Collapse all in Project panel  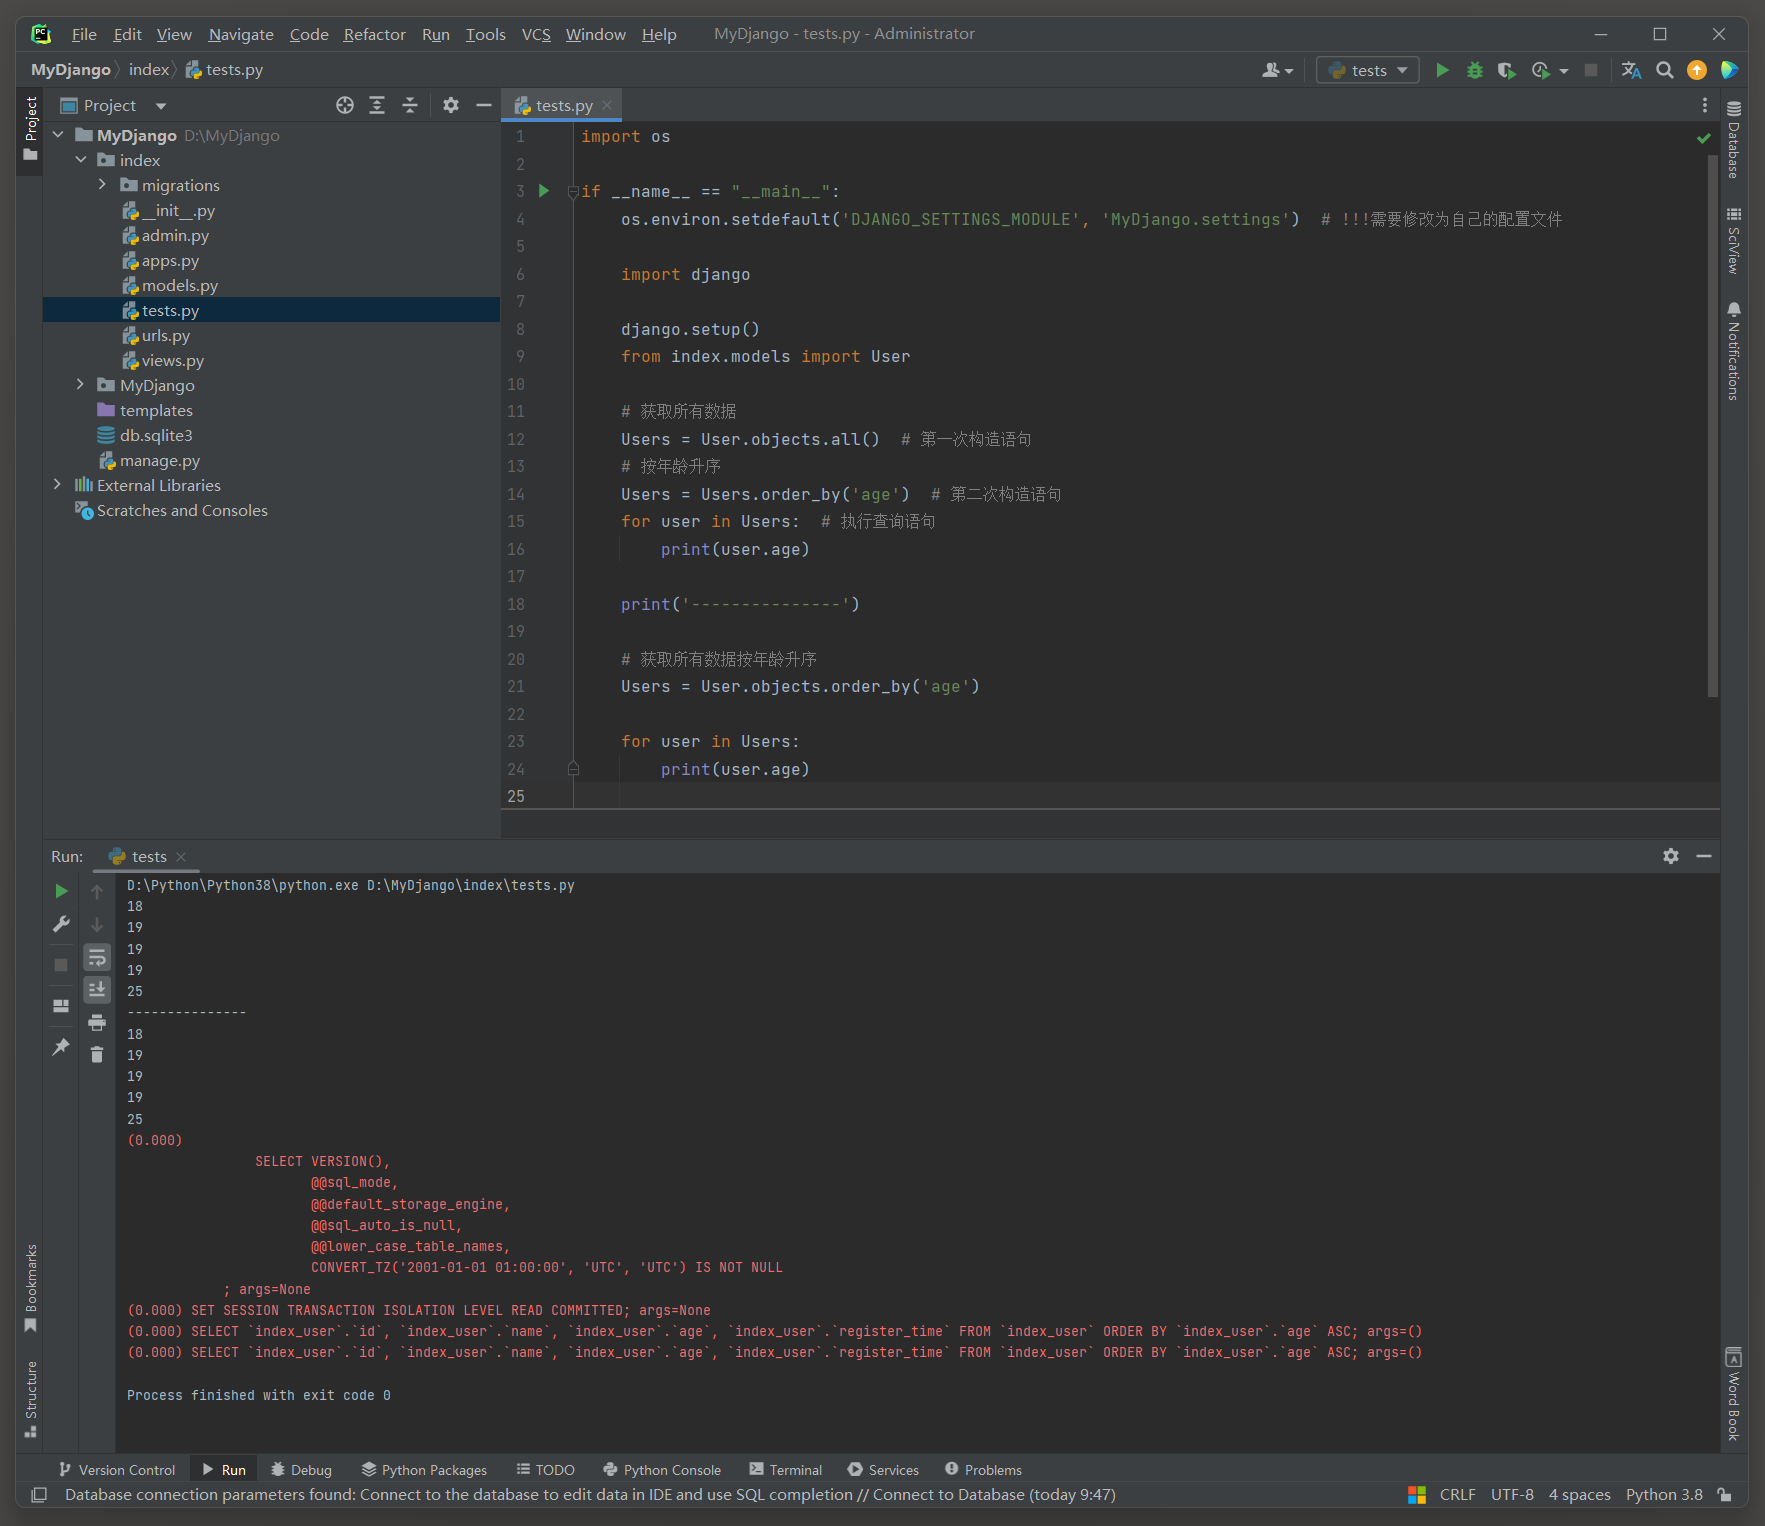[410, 105]
